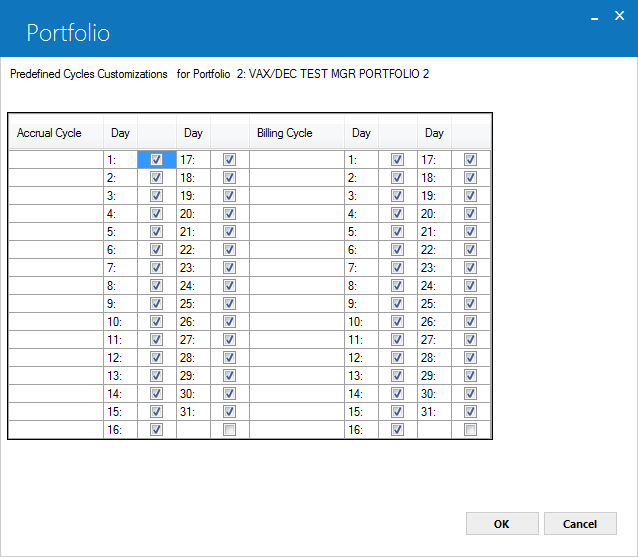Viewport: 638px width, 557px height.
Task: Toggle Accrual Cycle day 15 checkbox
Action: click(x=156, y=412)
